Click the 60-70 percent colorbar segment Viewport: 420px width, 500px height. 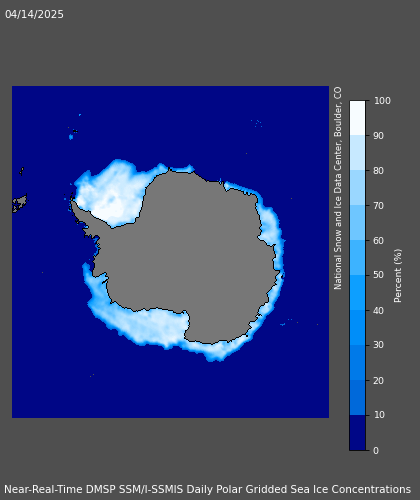357,223
